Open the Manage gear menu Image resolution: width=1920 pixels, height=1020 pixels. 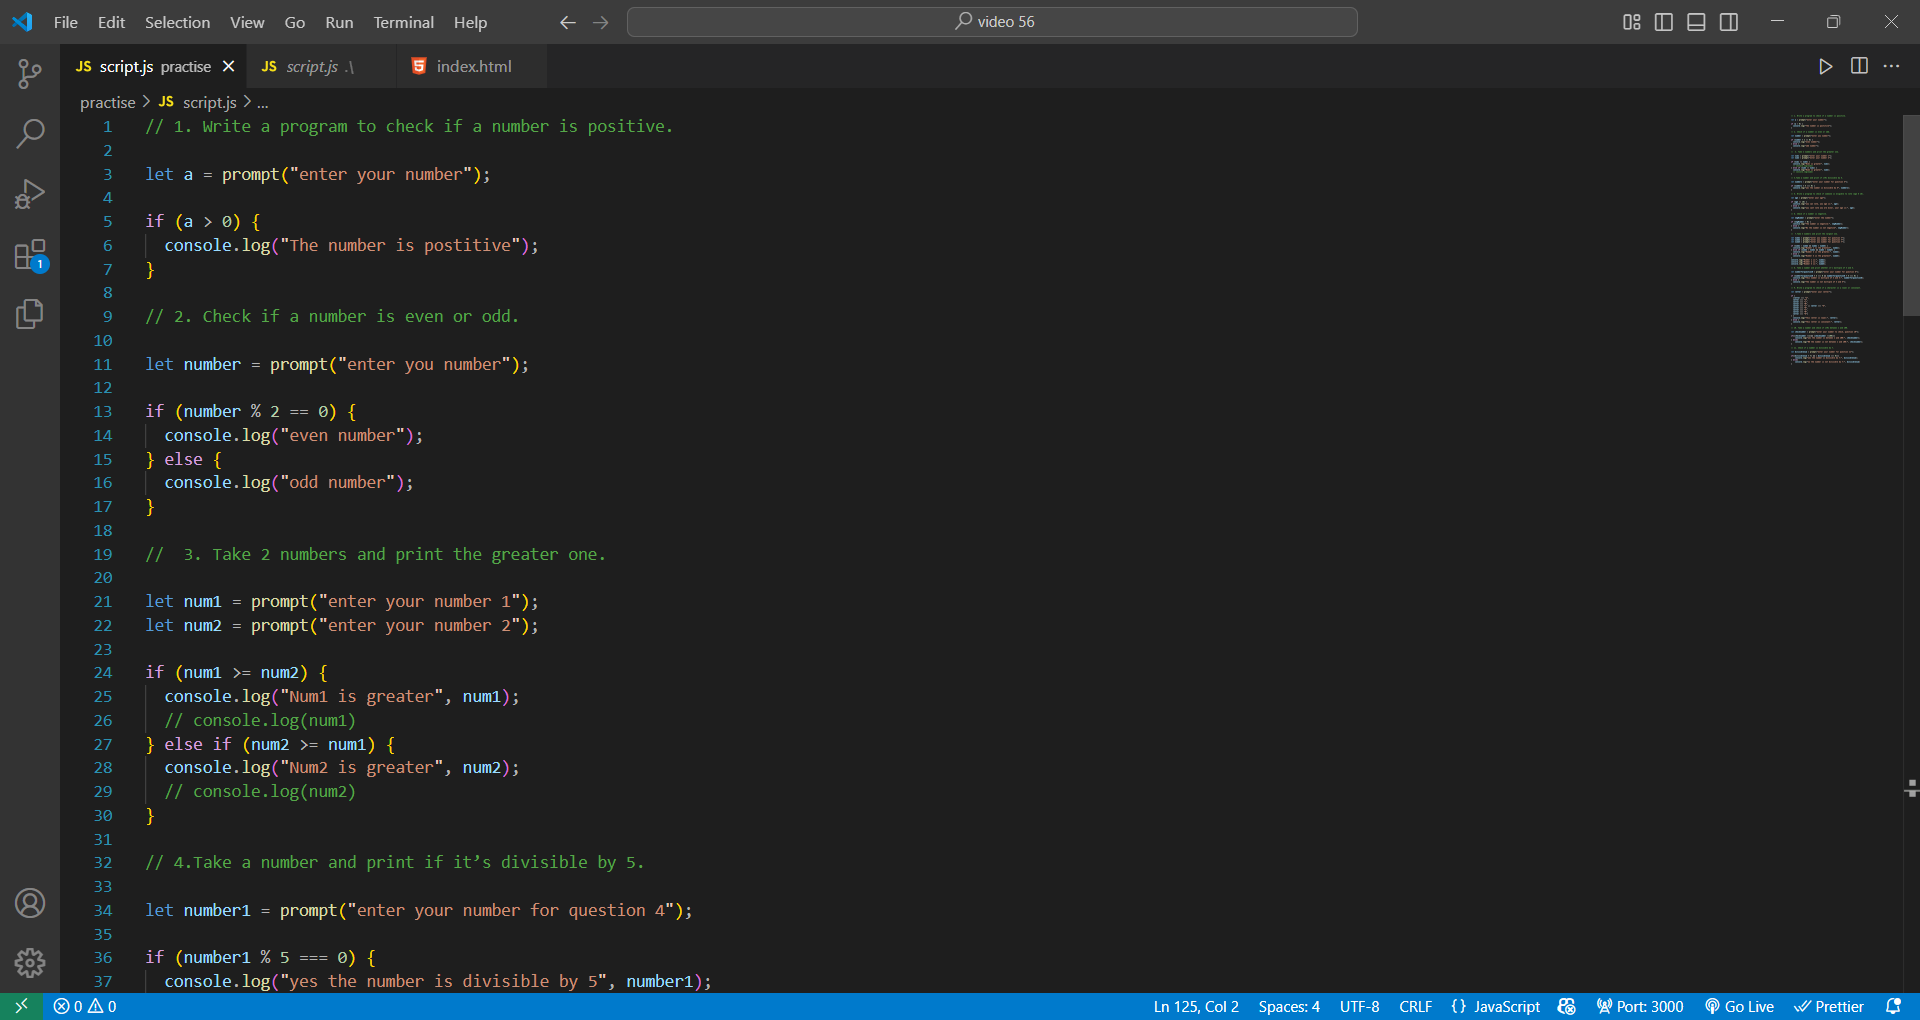click(30, 963)
